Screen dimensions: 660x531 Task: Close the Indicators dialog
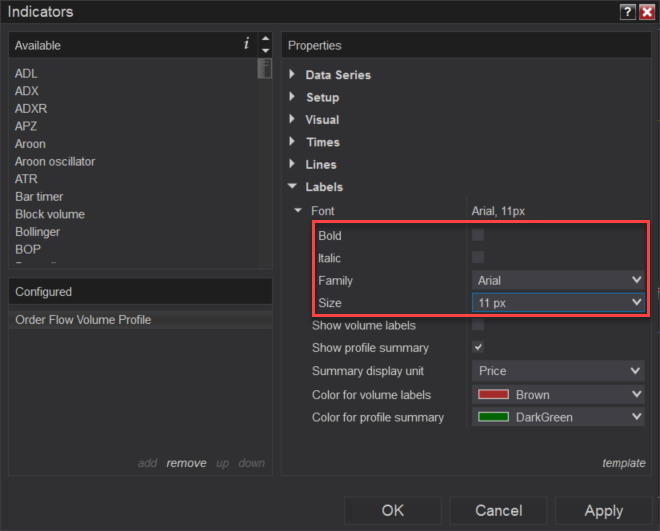pyautogui.click(x=646, y=12)
